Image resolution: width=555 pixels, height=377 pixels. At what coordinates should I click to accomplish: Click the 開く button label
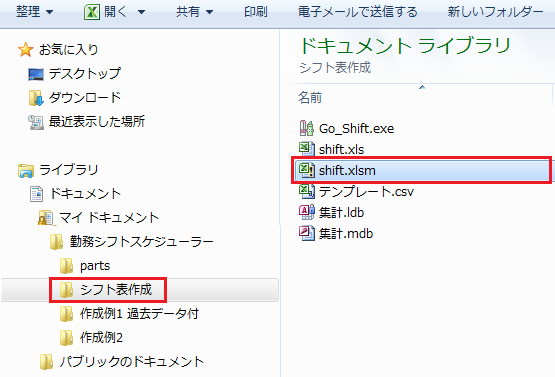[115, 12]
